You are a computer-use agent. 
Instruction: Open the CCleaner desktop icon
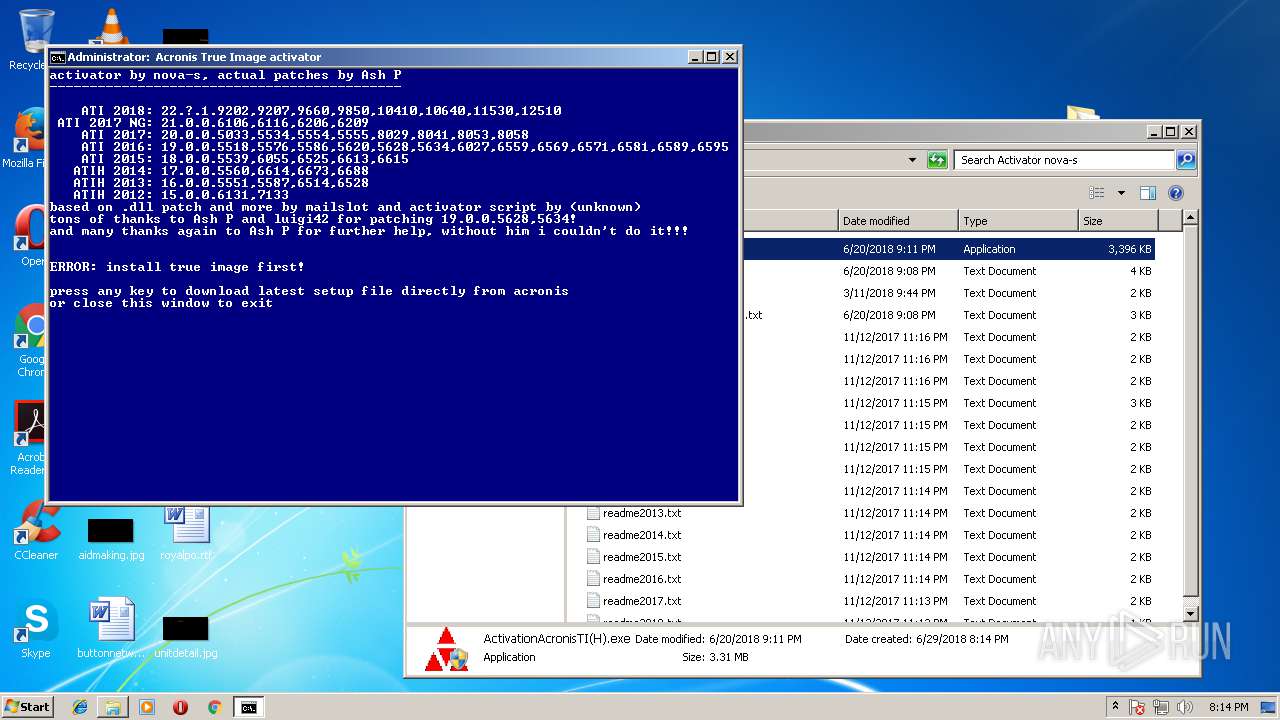click(36, 530)
